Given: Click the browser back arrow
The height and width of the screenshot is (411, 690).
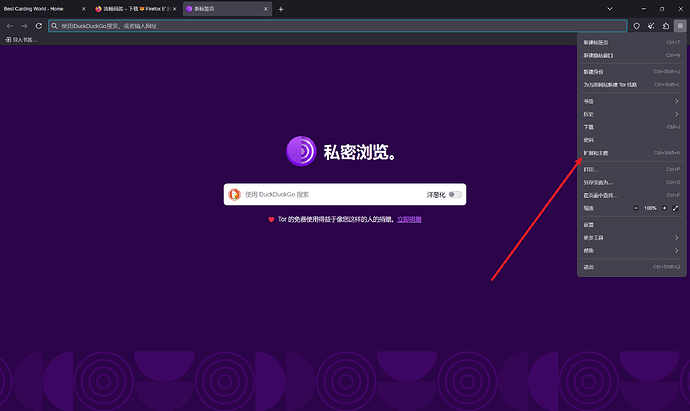Looking at the screenshot, I should [10, 26].
